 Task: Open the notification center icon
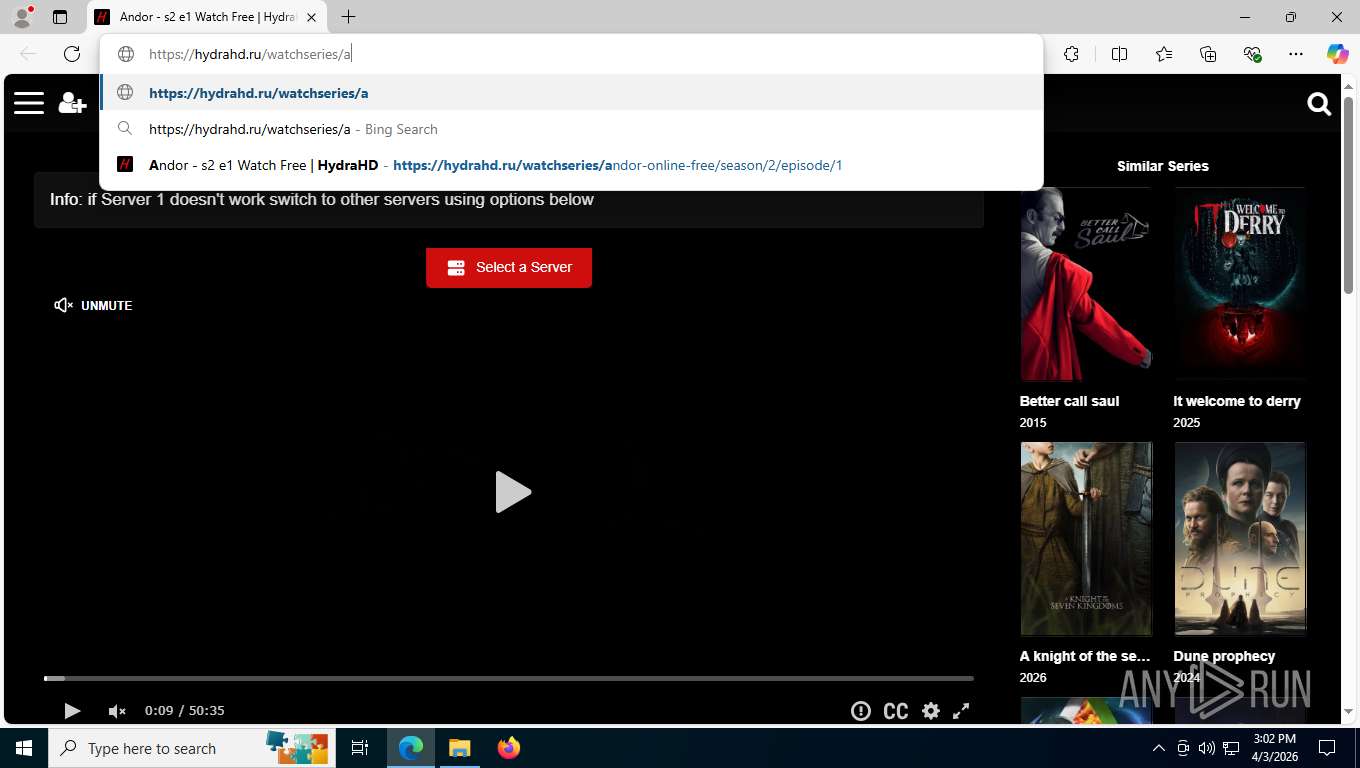[x=1327, y=748]
